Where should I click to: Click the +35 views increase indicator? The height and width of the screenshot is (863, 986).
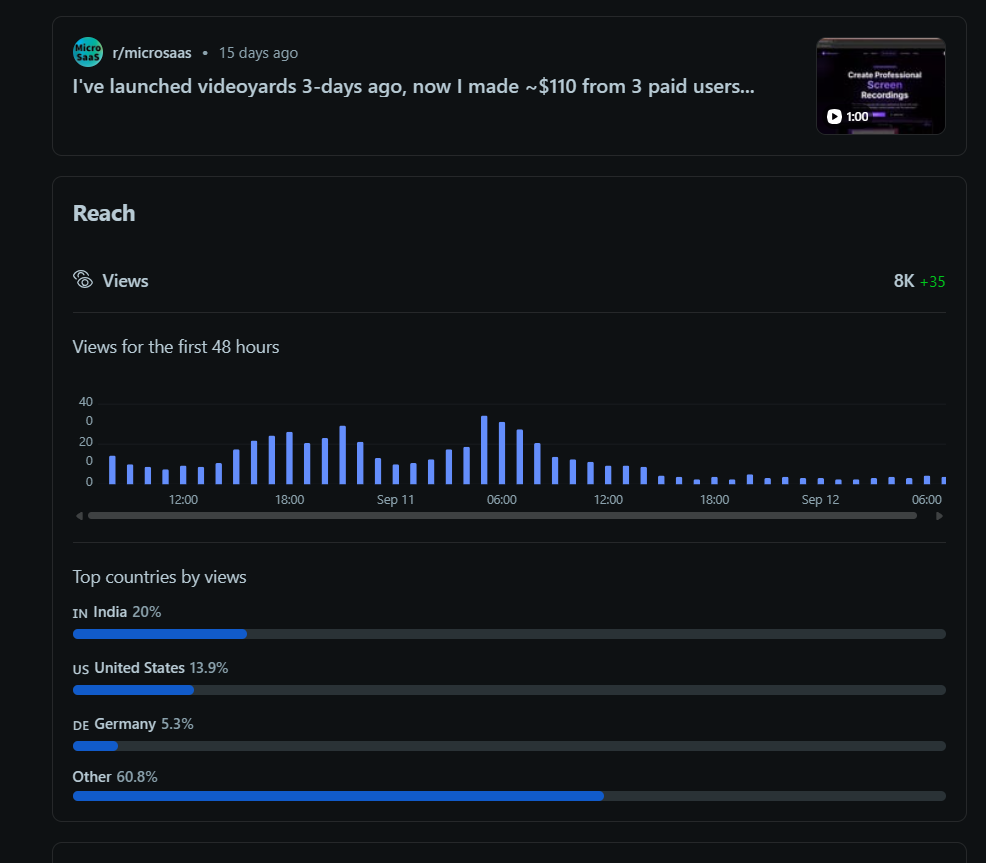[932, 282]
